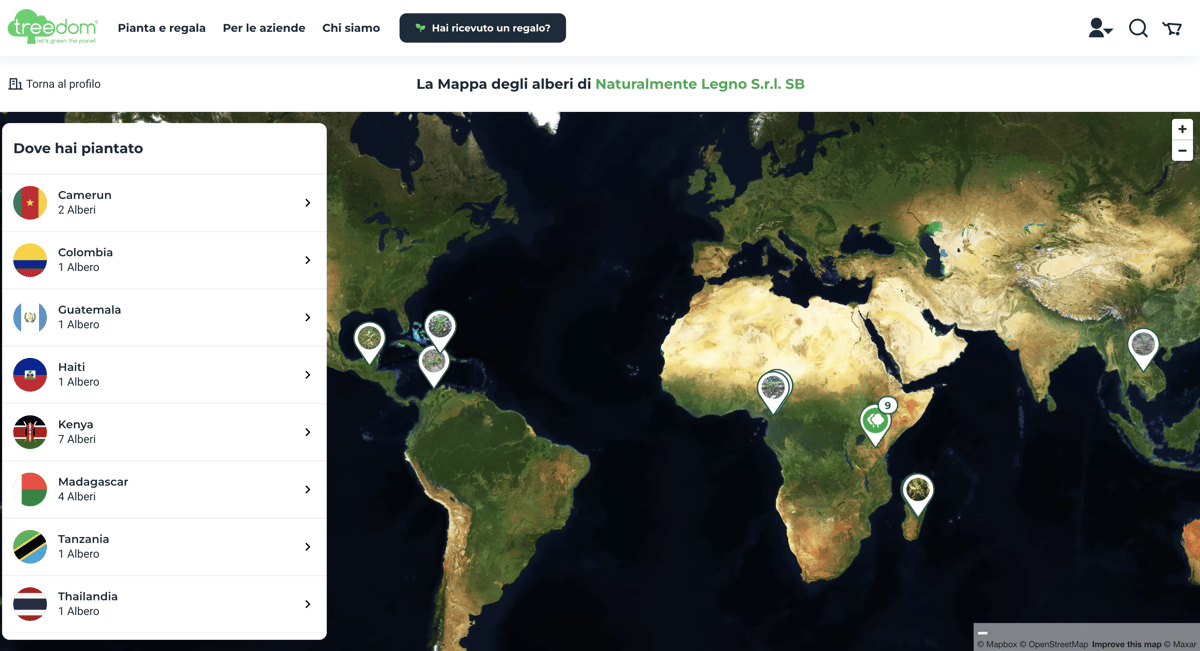This screenshot has width=1200, height=651.
Task: Click the Guatemala tree map pin
Action: point(370,339)
